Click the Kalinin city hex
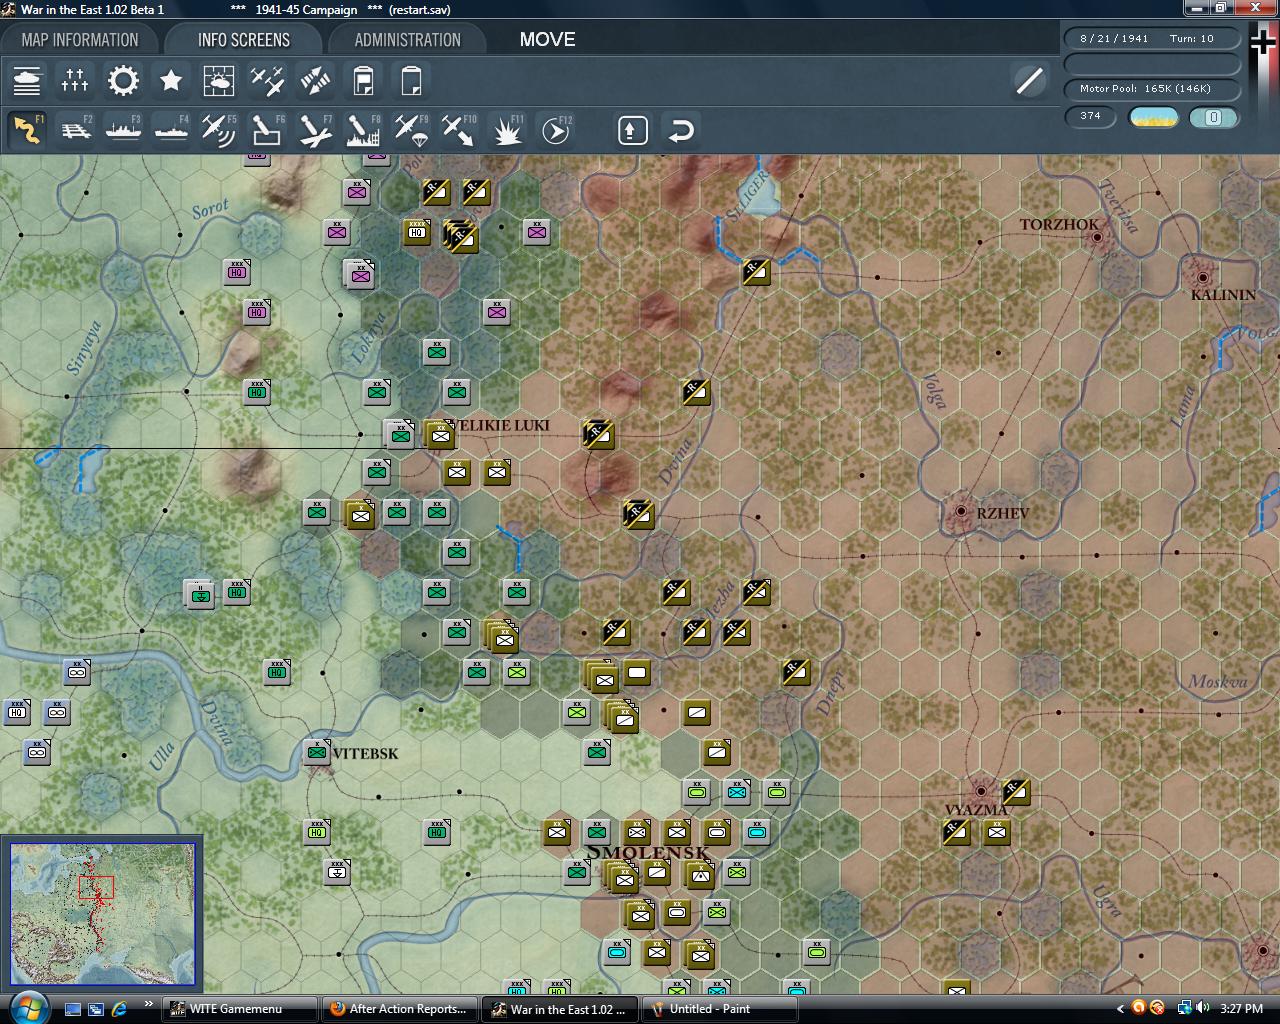 [1202, 277]
